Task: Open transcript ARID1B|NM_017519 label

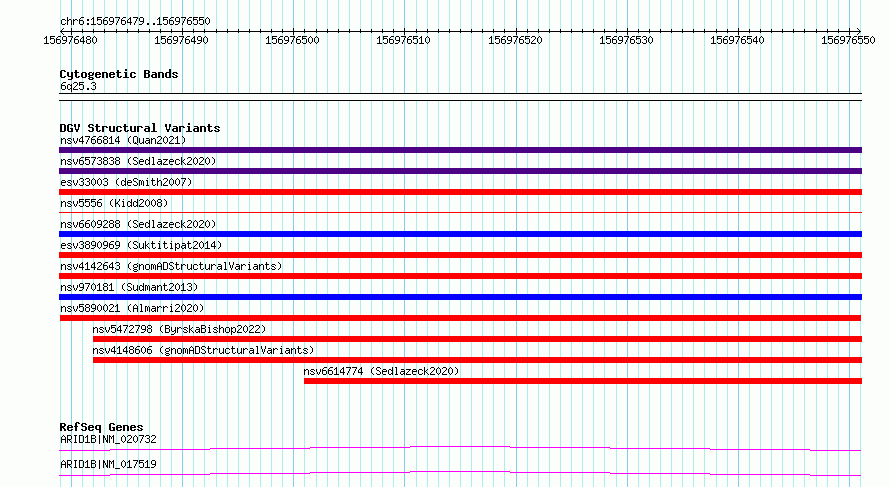Action: coord(108,464)
